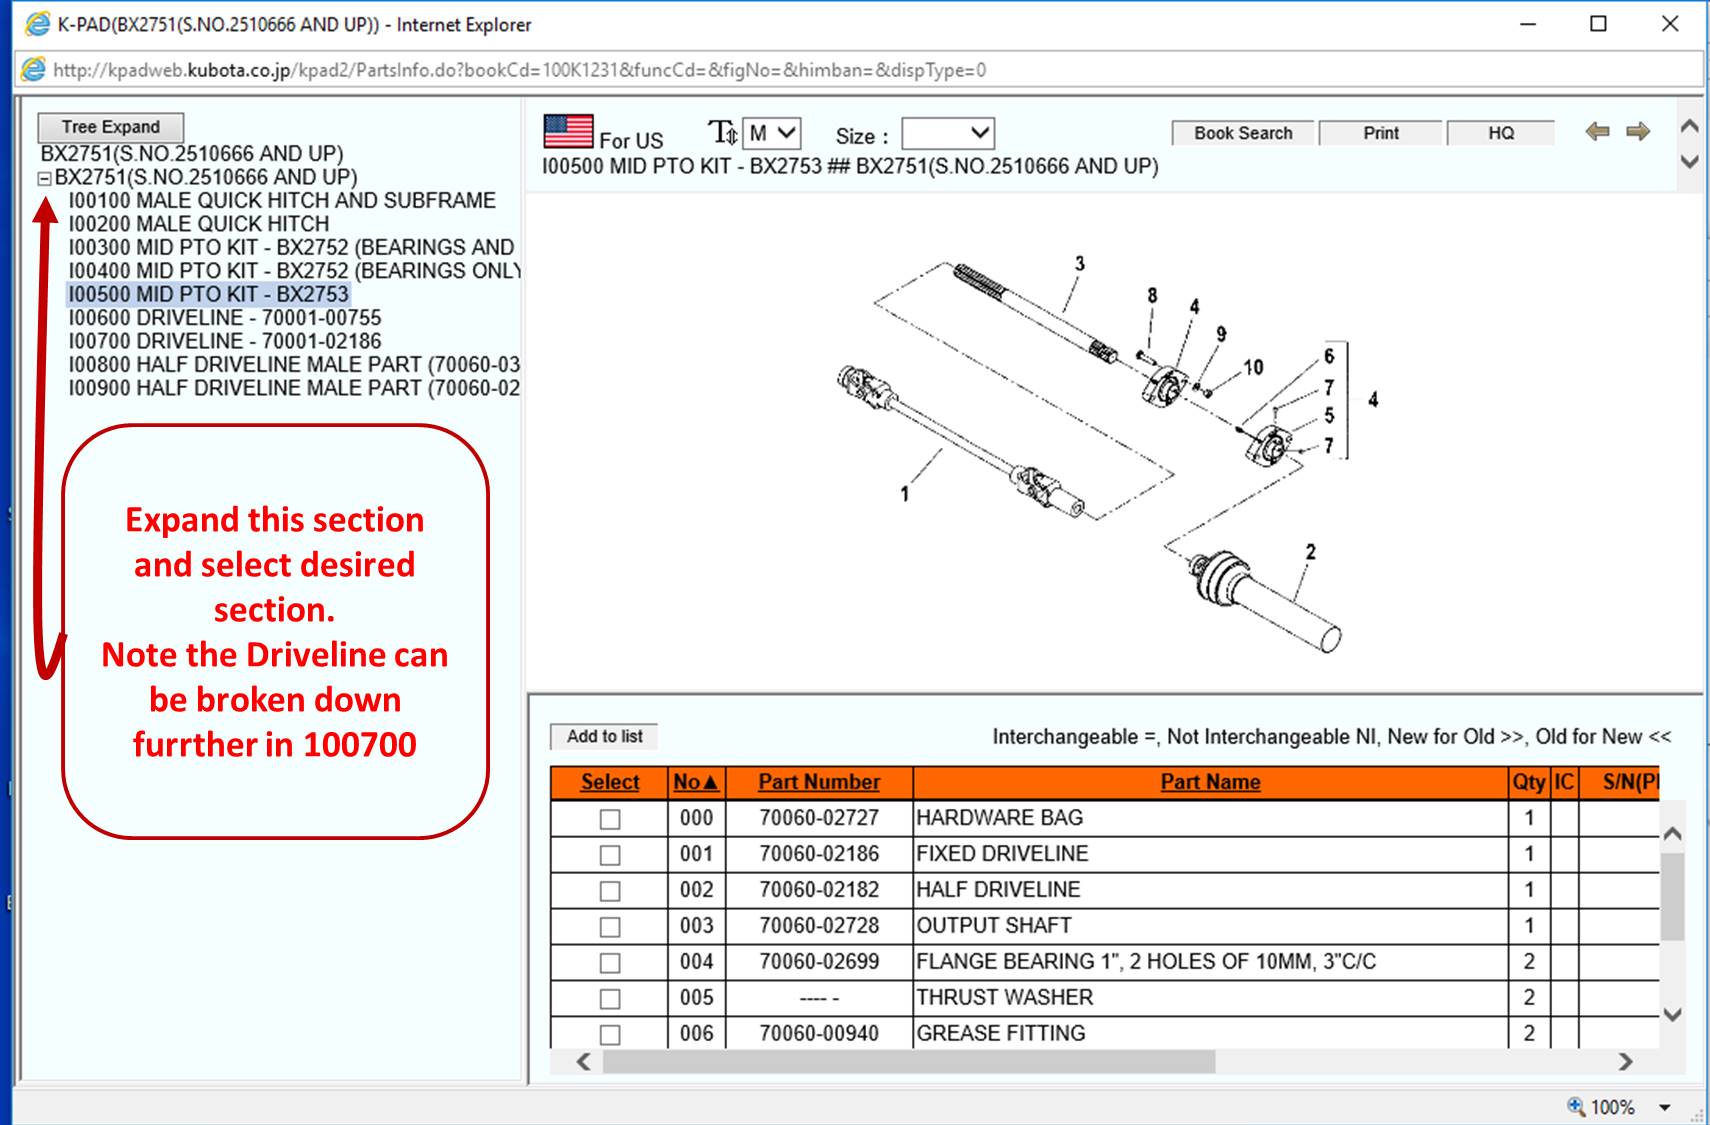Collapse the BX2751 tree node
The width and height of the screenshot is (1710, 1125).
tap(44, 179)
